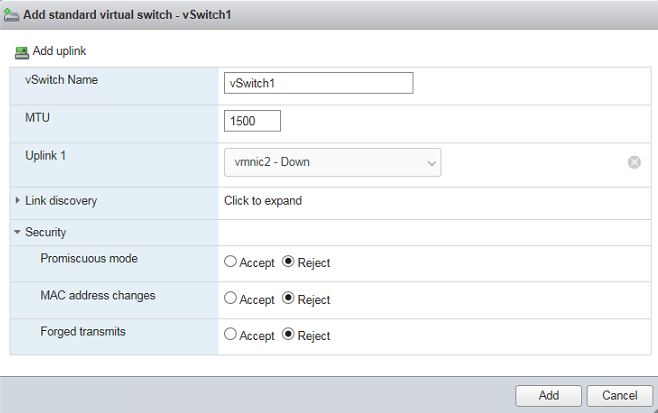Image resolution: width=658 pixels, height=413 pixels.
Task: Click the Link discovery label
Action: pyautogui.click(x=61, y=201)
